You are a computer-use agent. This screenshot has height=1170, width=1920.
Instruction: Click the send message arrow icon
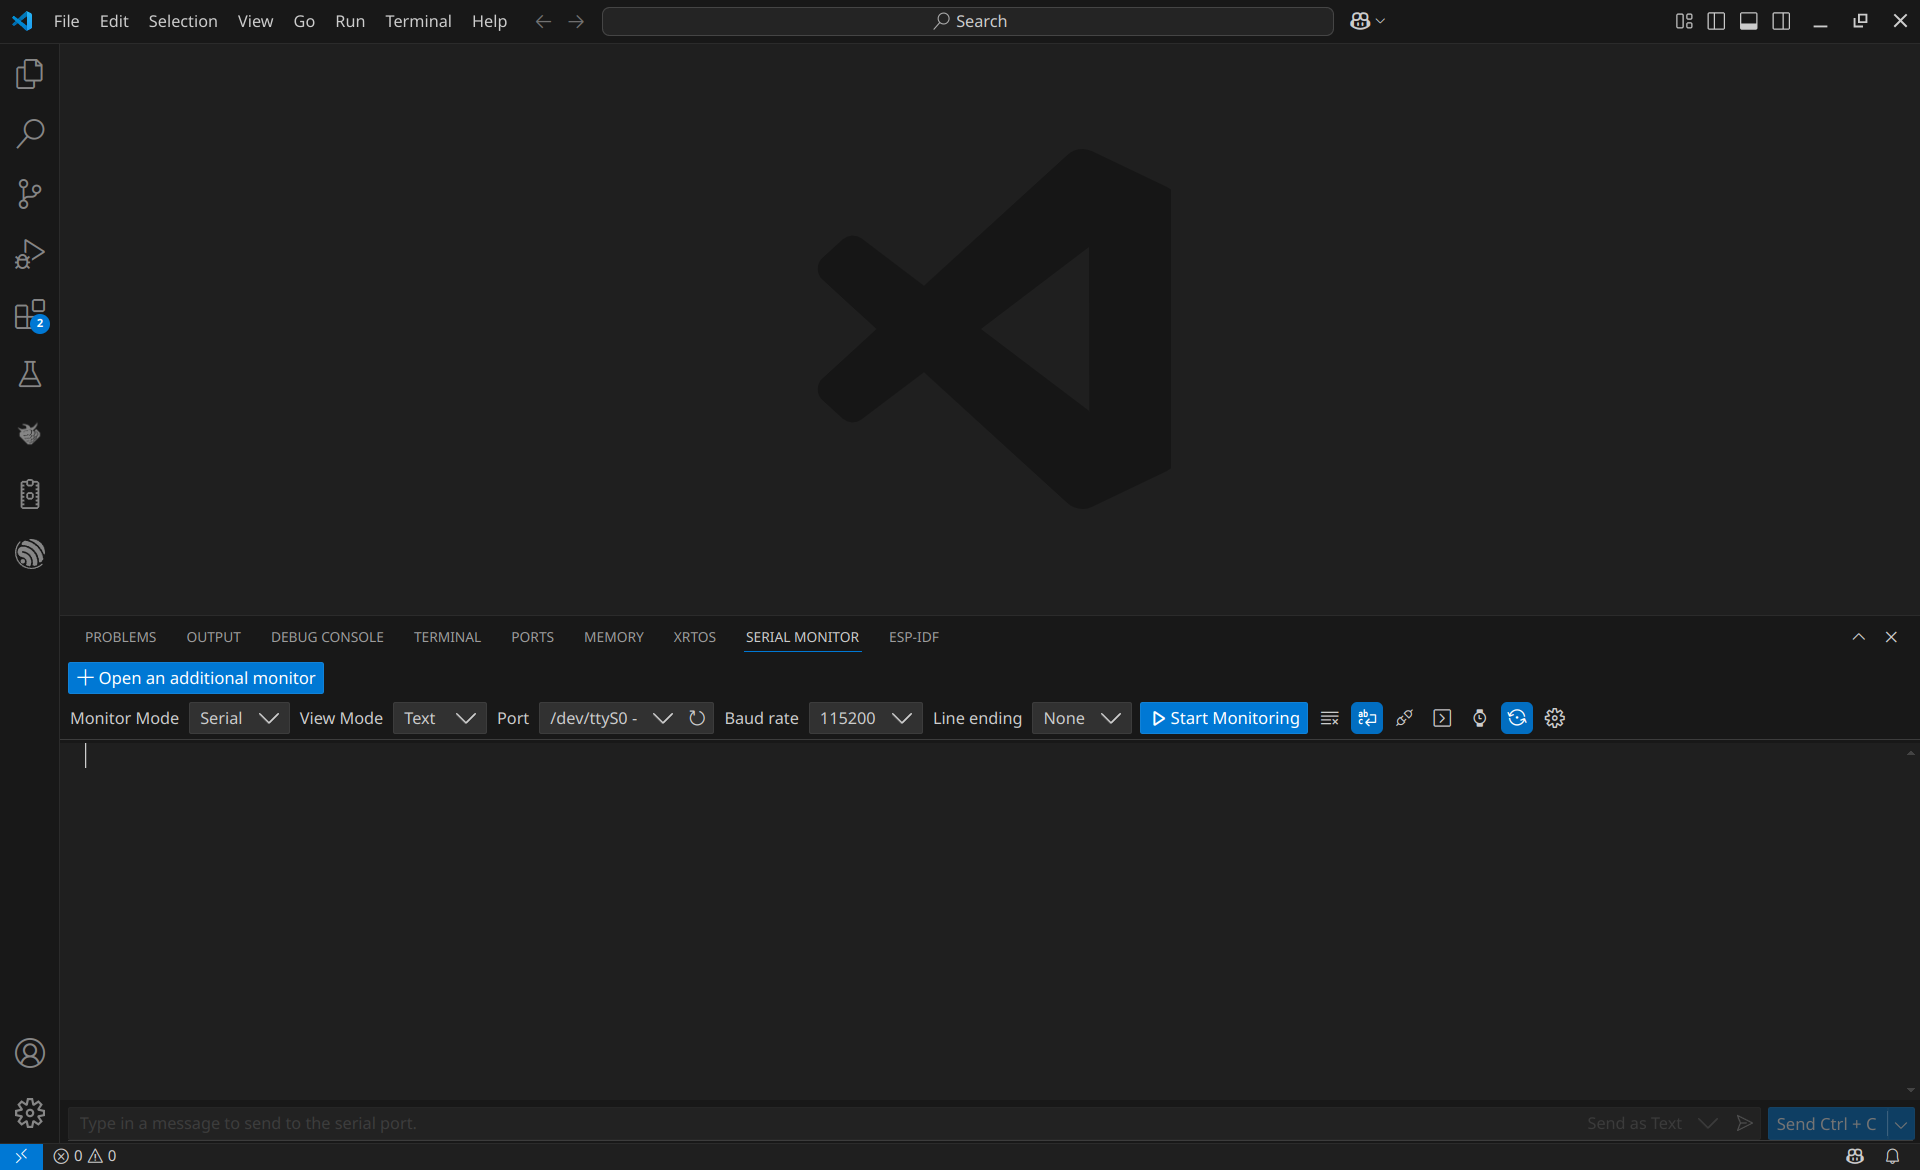coord(1744,1123)
